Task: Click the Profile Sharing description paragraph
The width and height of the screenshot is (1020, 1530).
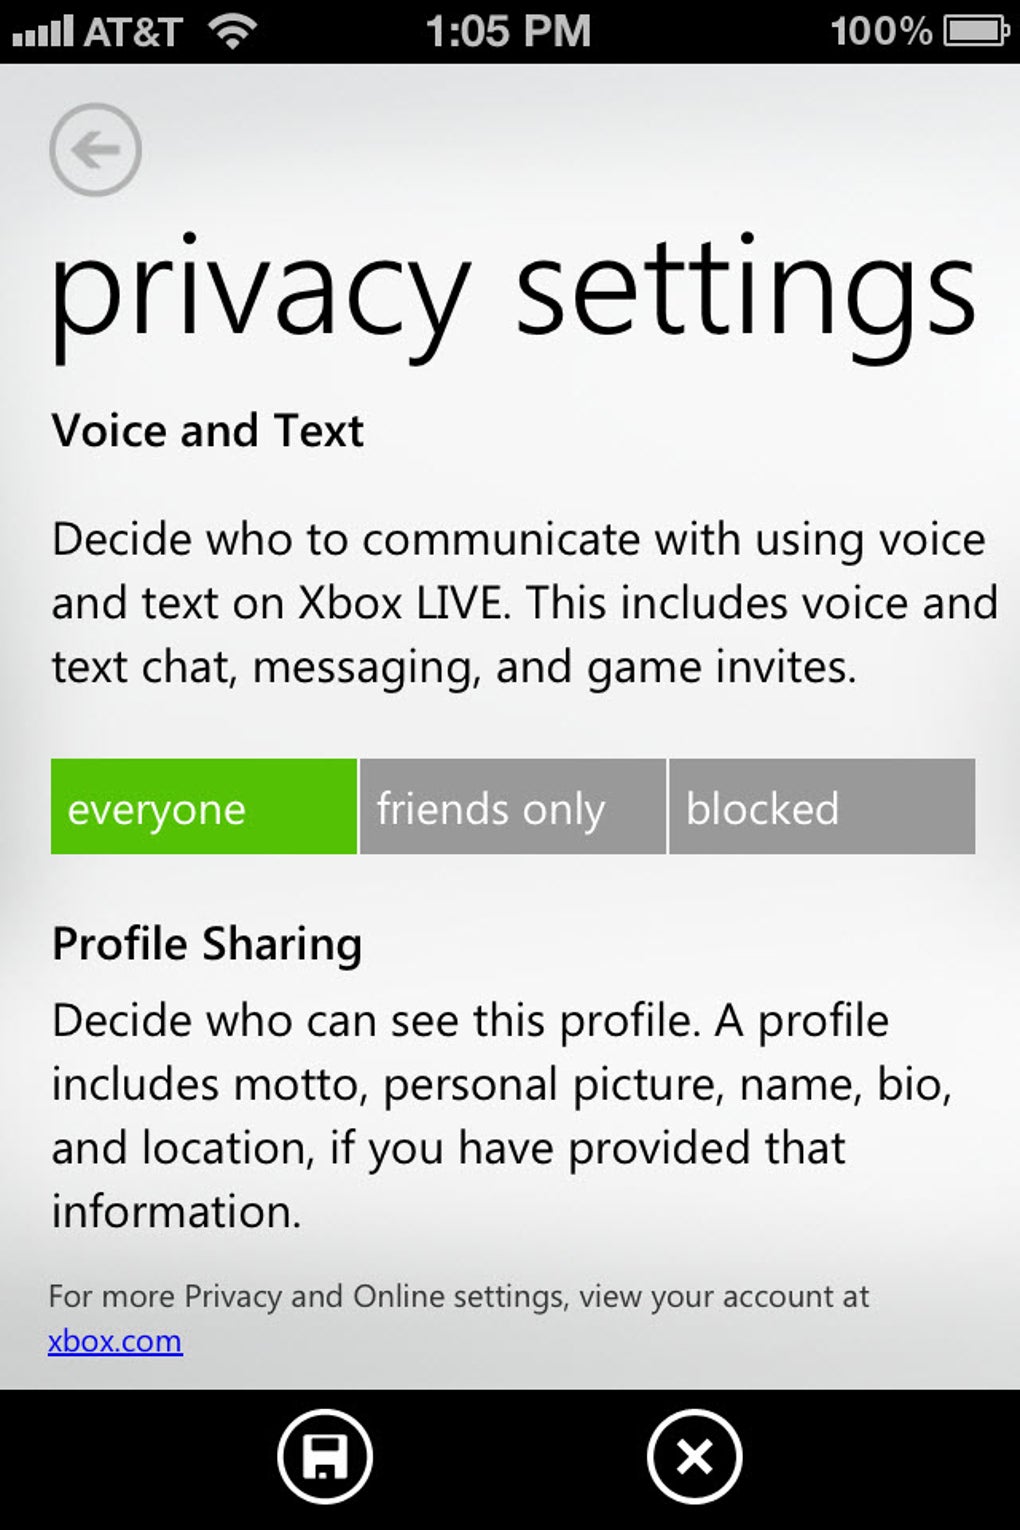Action: coord(500,1116)
